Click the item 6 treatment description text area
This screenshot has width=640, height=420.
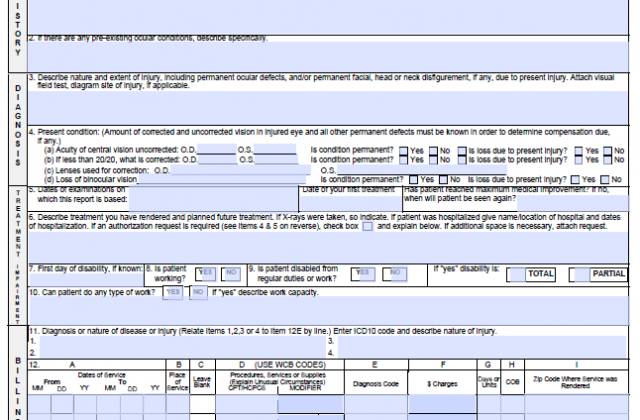[328, 247]
